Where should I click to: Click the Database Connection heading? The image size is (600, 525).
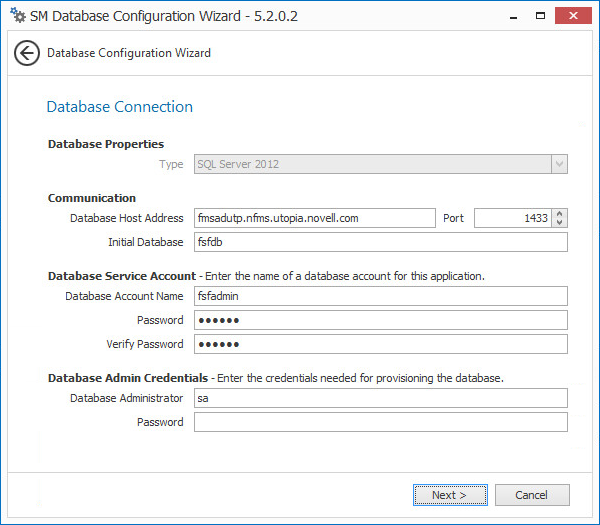(x=120, y=107)
